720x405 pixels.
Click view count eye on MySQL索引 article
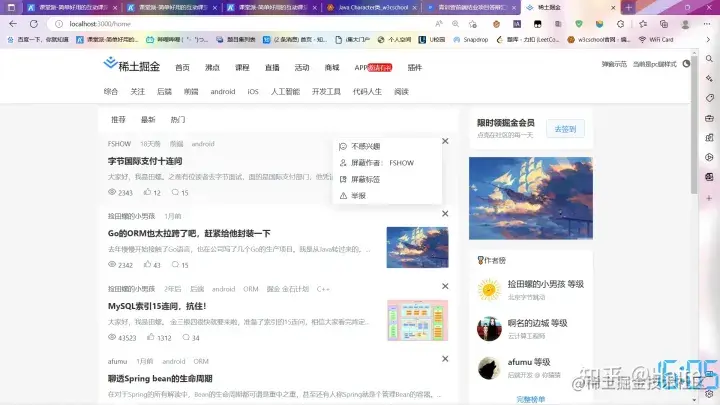coord(112,337)
